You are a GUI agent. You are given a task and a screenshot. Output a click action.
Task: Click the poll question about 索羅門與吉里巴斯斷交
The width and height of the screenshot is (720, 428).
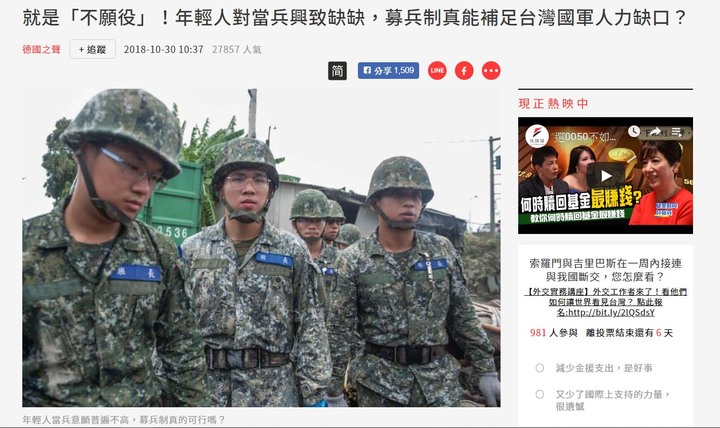(605, 270)
